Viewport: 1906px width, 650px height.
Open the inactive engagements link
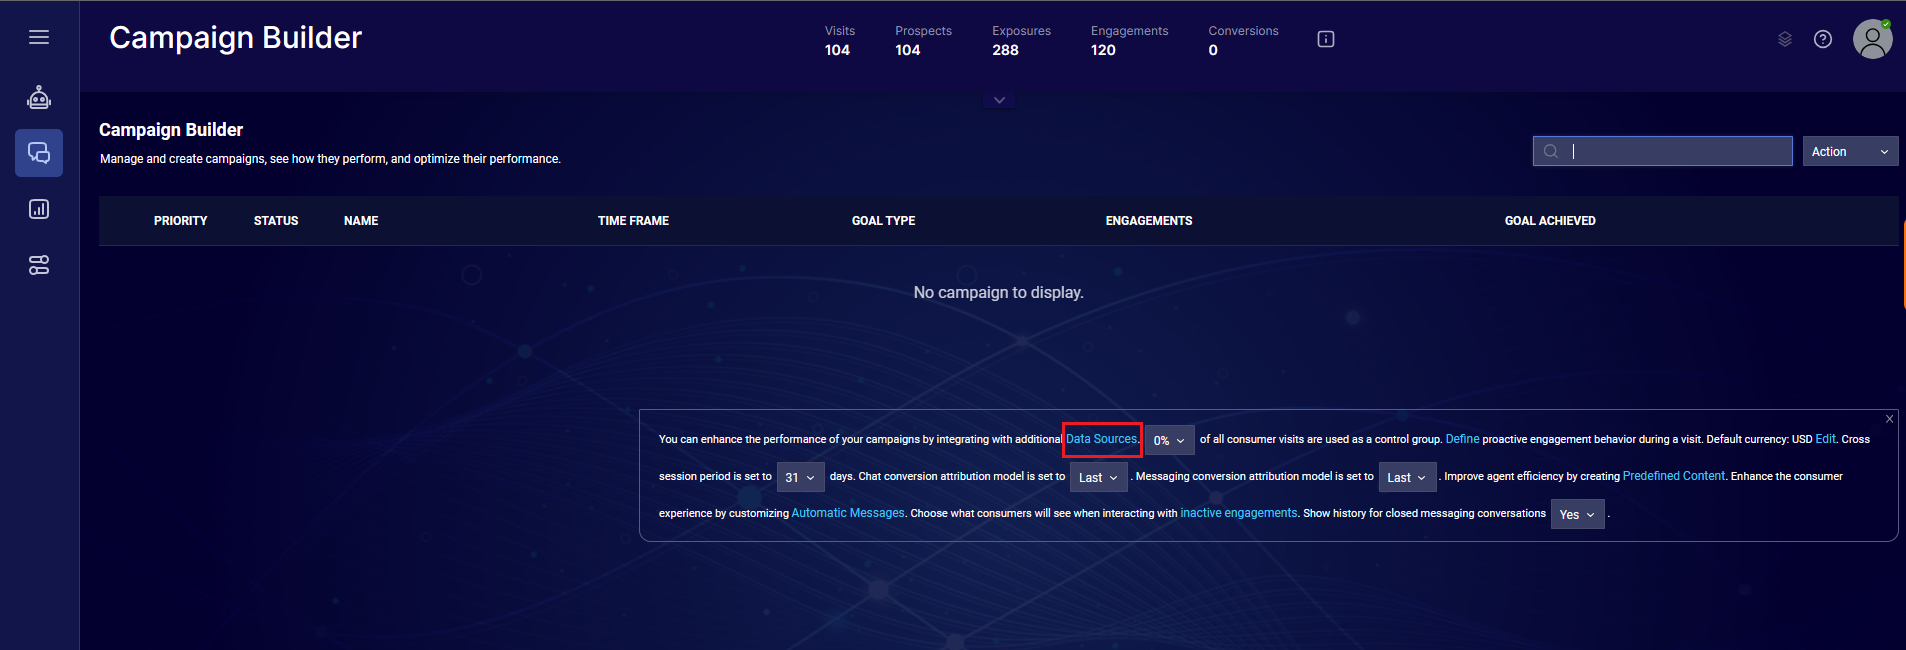(x=1238, y=513)
